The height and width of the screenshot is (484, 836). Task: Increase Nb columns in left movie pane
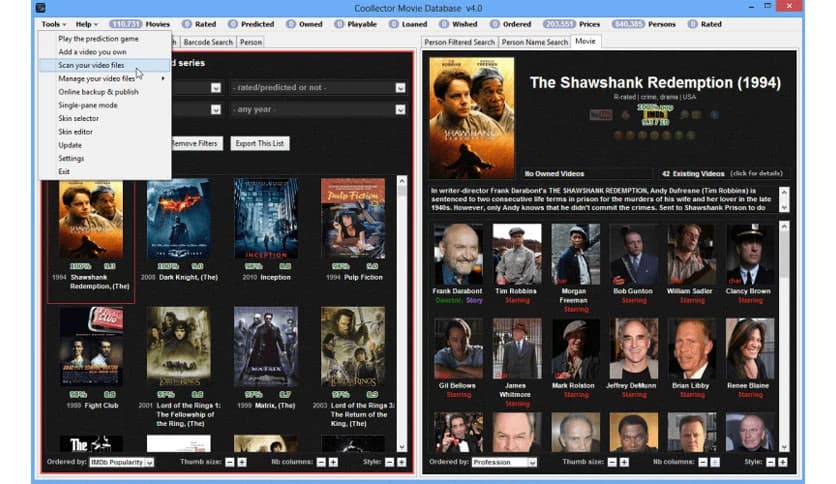pos(333,462)
